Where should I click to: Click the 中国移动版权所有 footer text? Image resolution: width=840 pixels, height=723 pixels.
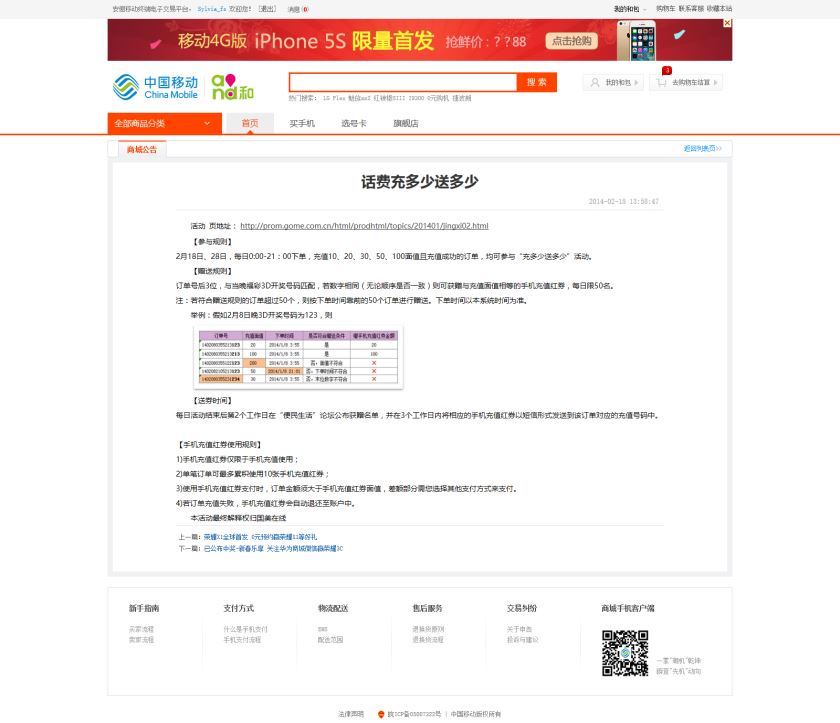[x=476, y=714]
